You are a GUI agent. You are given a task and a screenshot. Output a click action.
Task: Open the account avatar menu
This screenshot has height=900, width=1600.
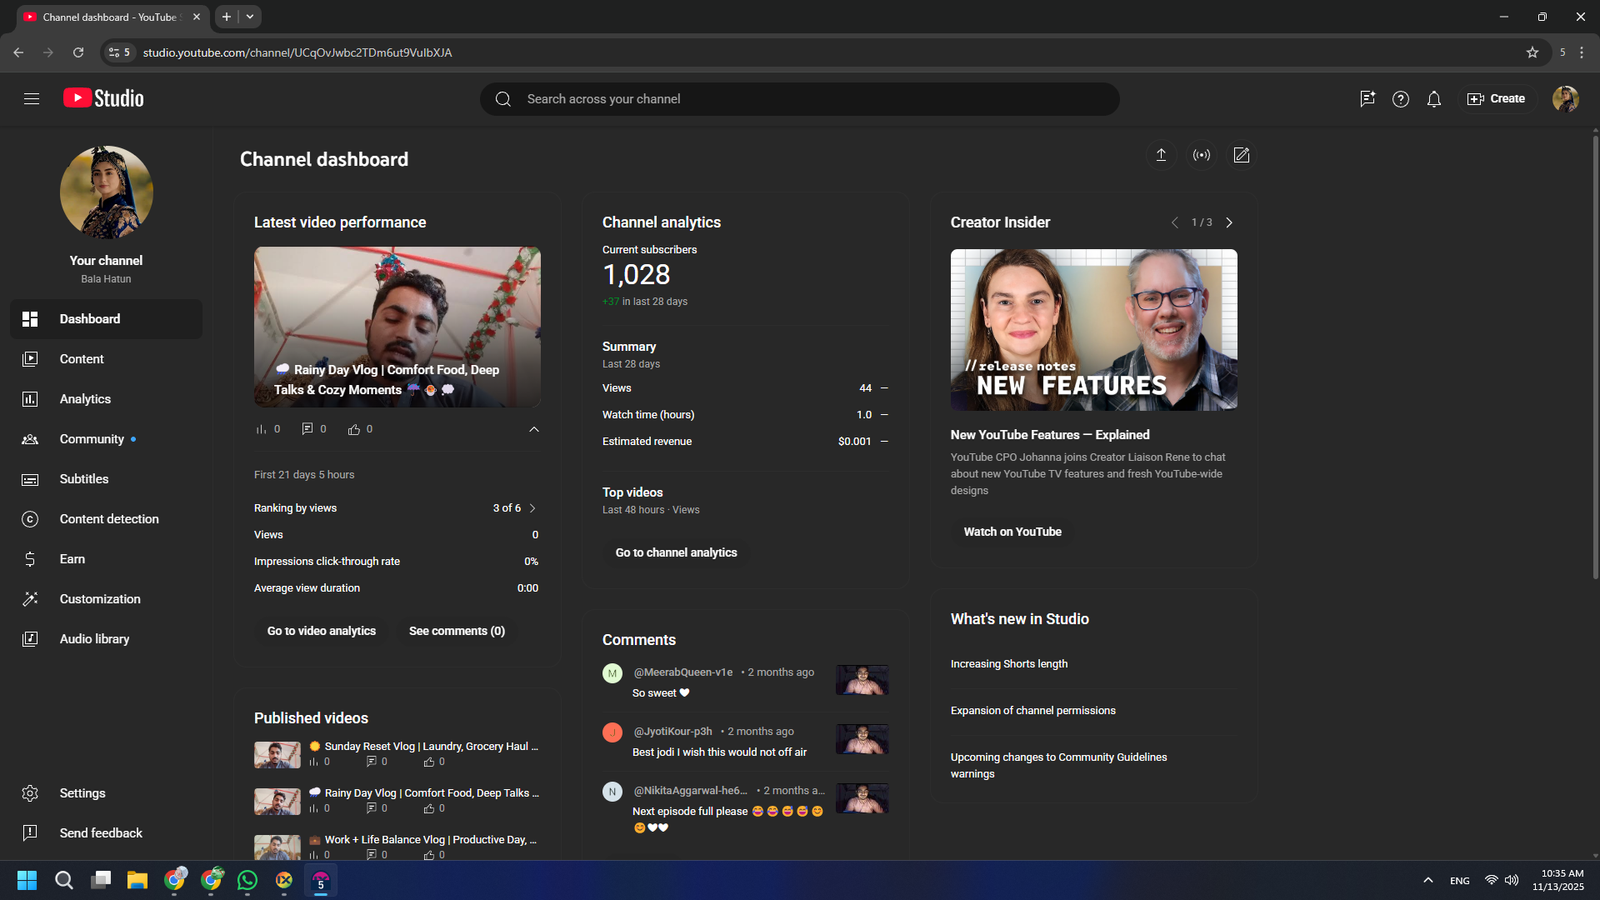[1565, 99]
